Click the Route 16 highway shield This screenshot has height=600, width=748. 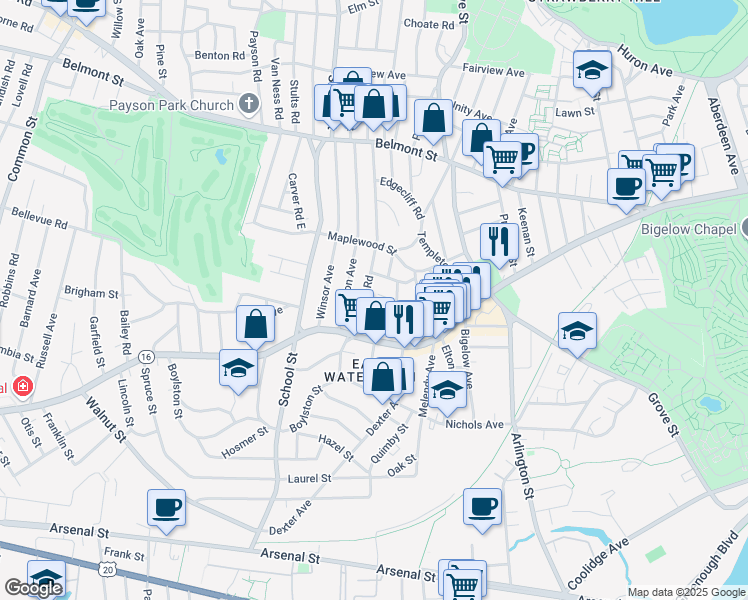tap(146, 356)
